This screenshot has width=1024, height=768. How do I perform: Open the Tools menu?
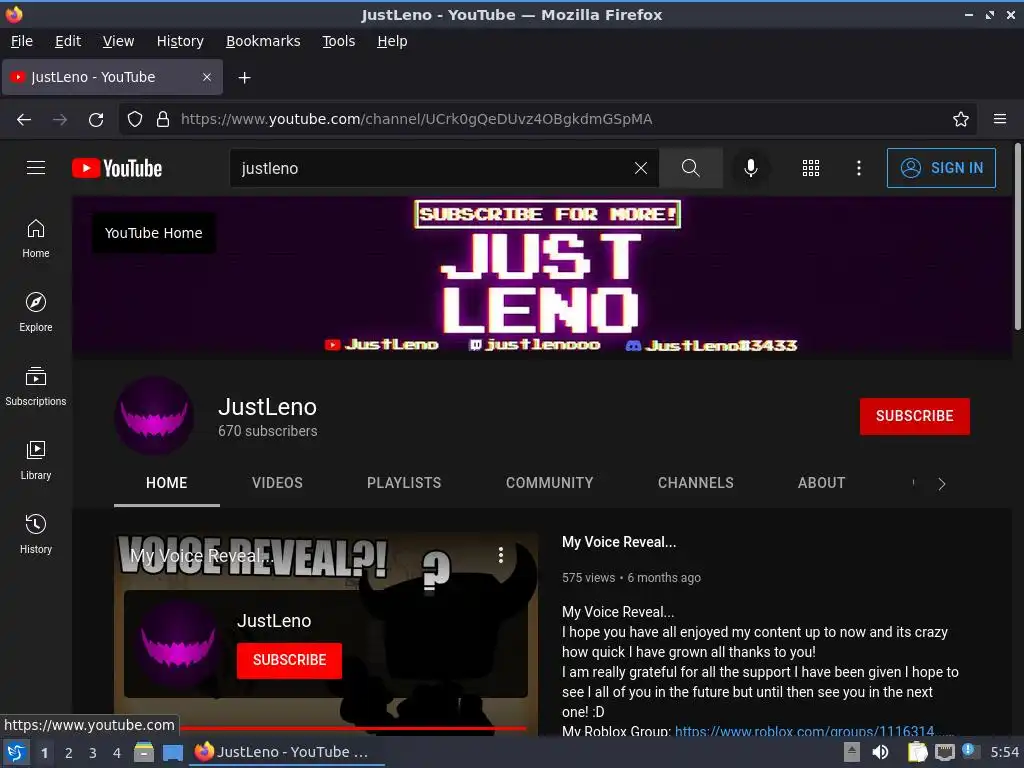[x=338, y=41]
